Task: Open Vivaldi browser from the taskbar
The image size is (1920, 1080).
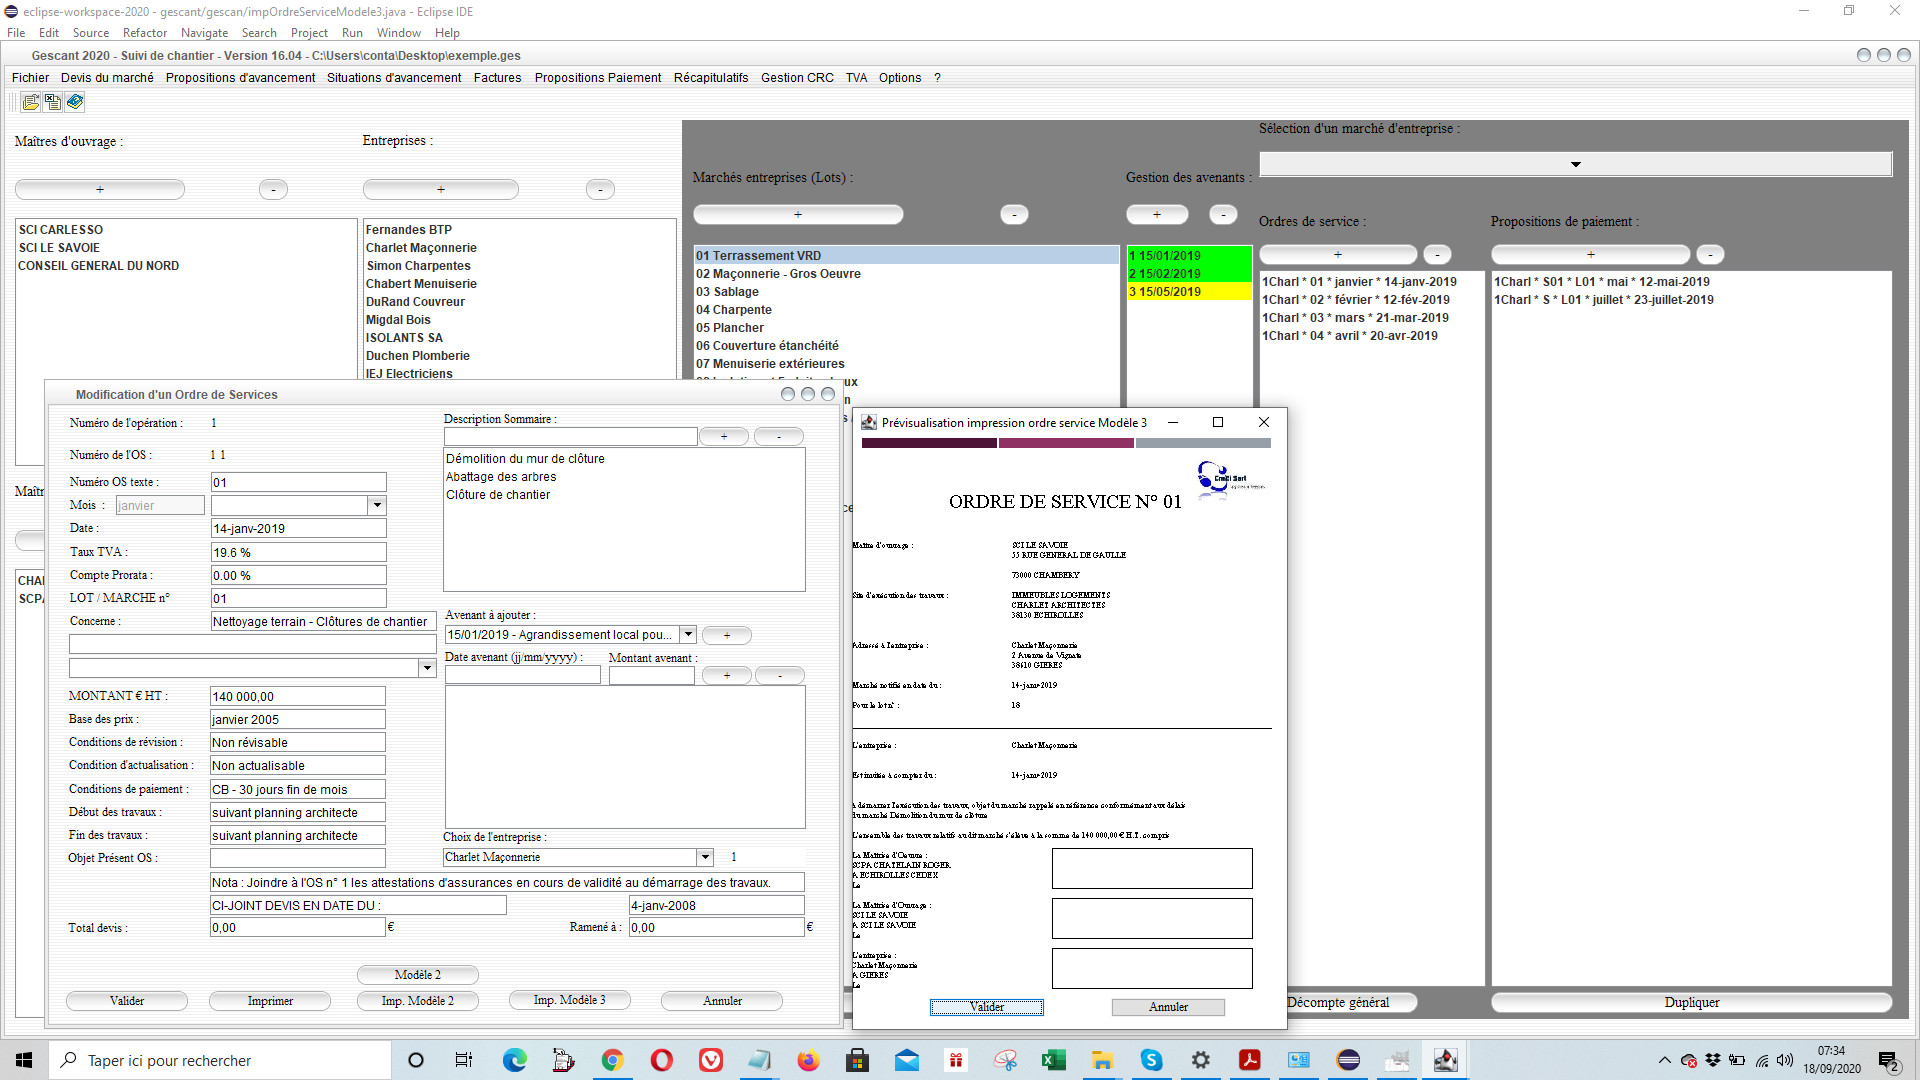Action: pos(710,1060)
